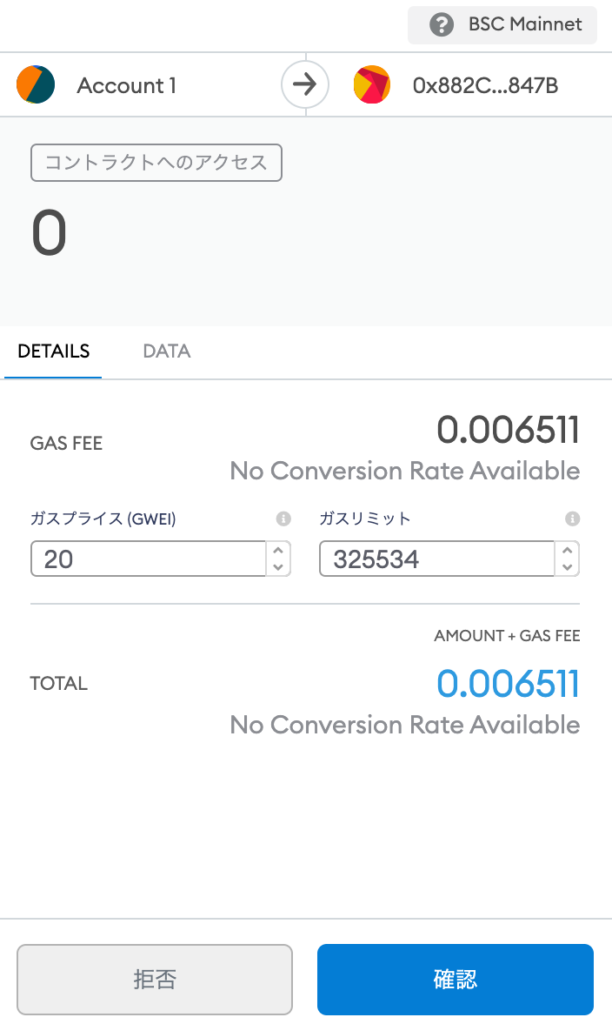Reject the transaction with 拒否 button
The width and height of the screenshot is (612, 1024).
[x=155, y=979]
